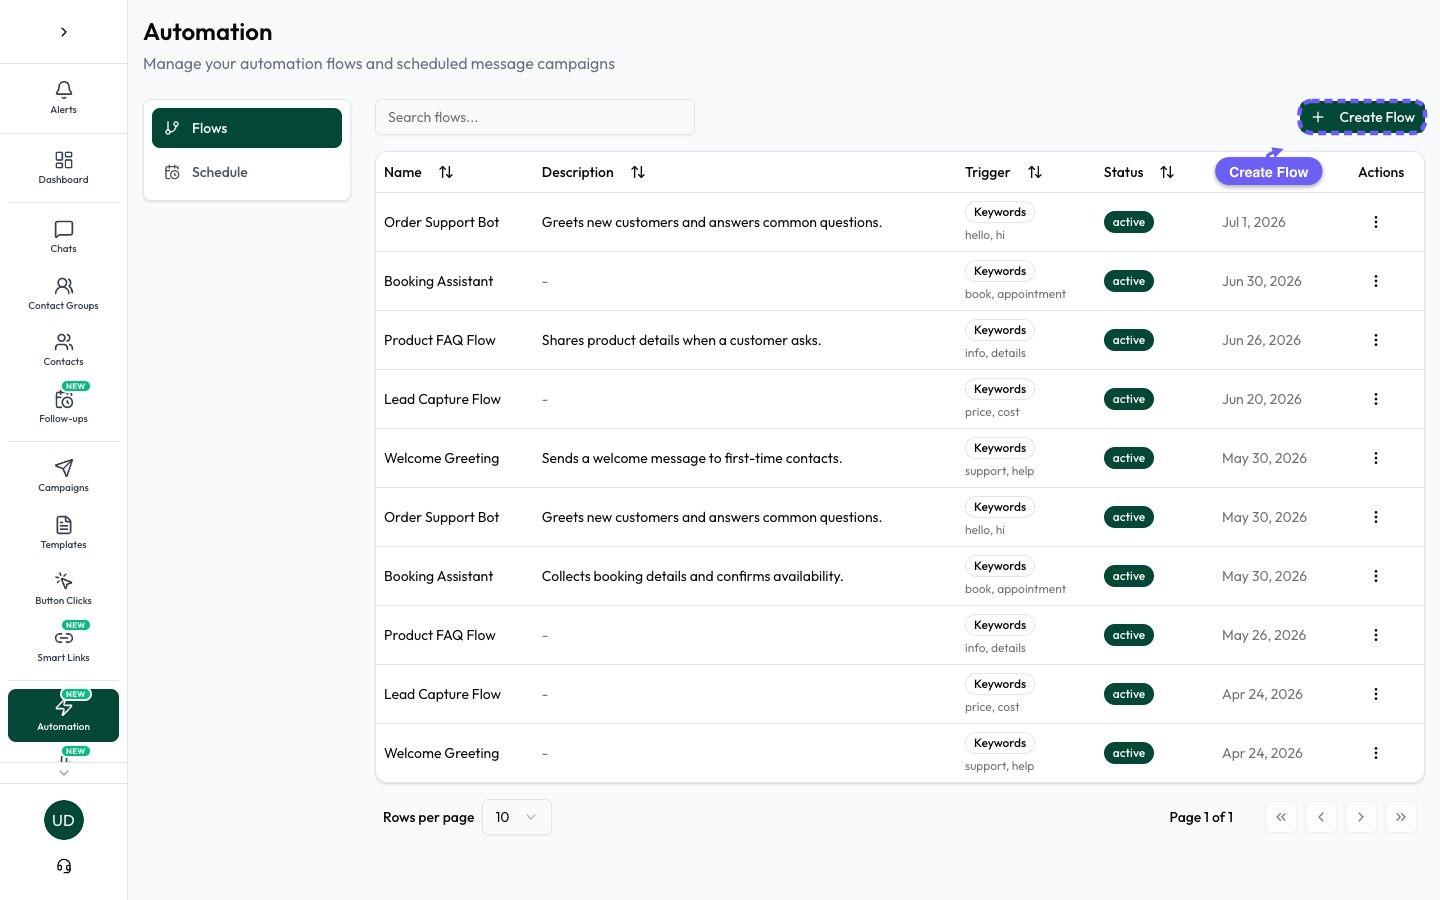Image resolution: width=1440 pixels, height=900 pixels.
Task: Open actions menu for the Jun 30, 2026 row
Action: click(x=1376, y=281)
